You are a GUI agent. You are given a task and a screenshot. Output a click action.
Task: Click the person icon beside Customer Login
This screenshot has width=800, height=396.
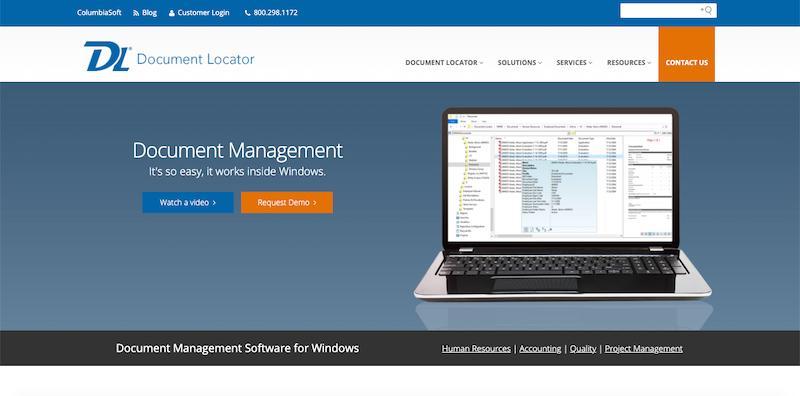click(171, 13)
